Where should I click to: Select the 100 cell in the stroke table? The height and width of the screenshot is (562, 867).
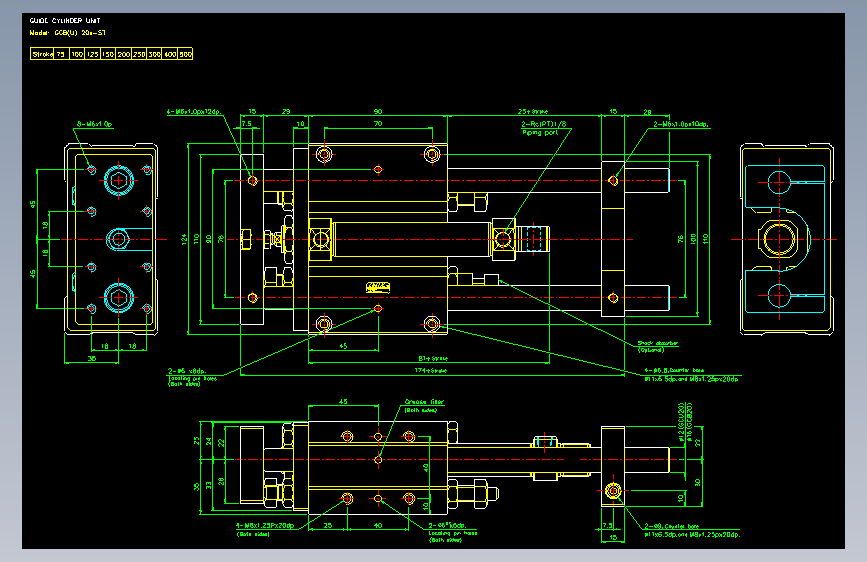click(77, 54)
